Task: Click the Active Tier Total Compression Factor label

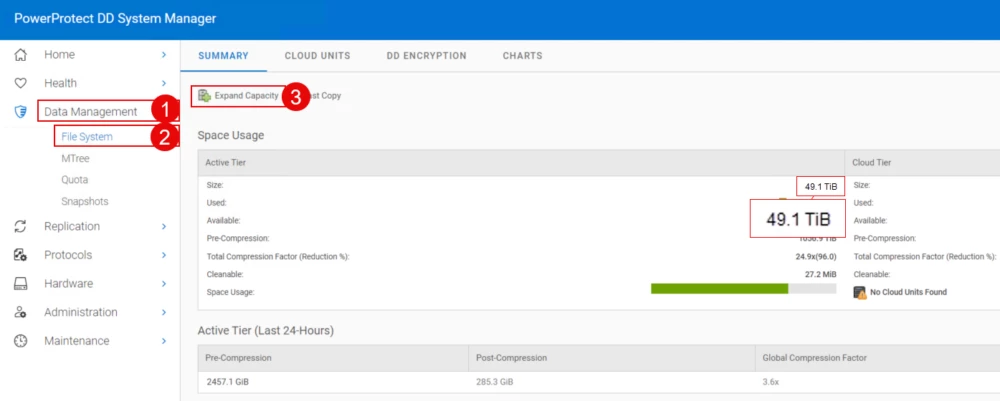Action: [x=278, y=256]
